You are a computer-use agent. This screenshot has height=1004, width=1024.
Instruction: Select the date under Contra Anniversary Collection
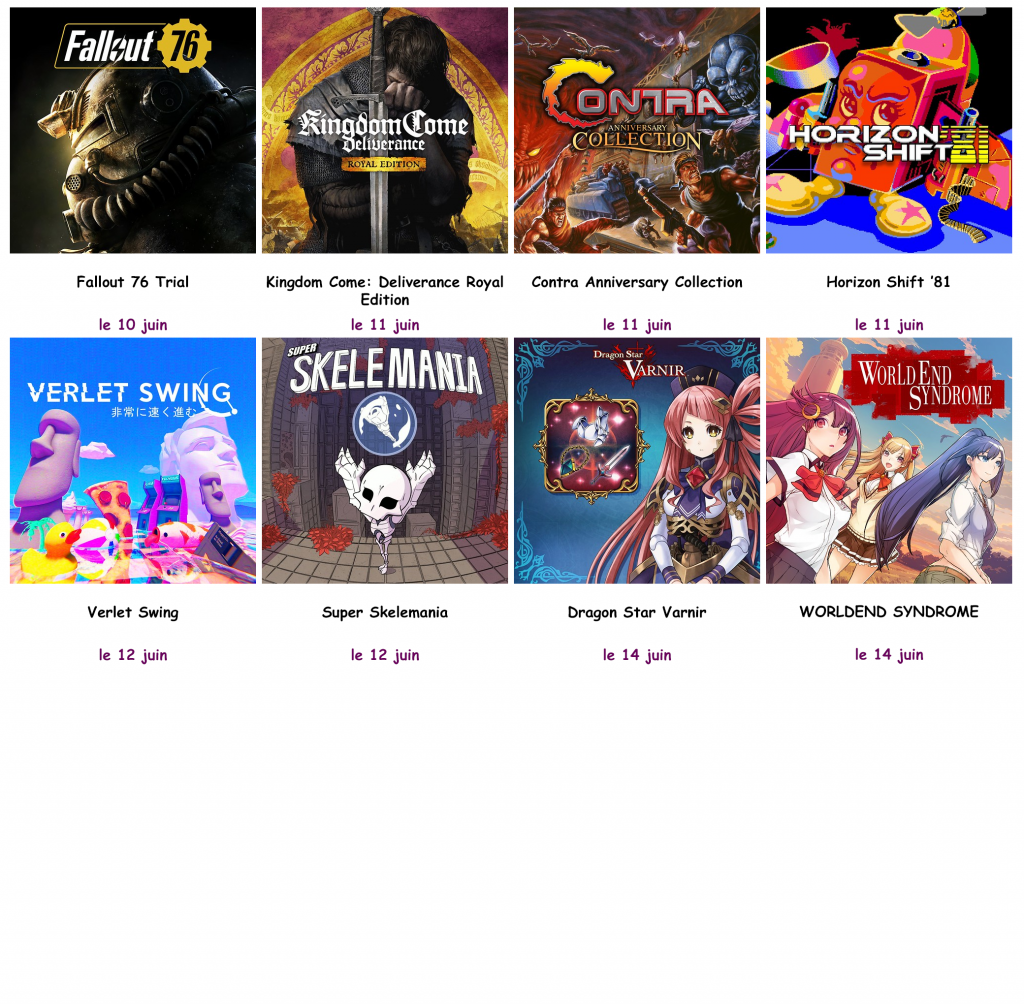(x=637, y=325)
